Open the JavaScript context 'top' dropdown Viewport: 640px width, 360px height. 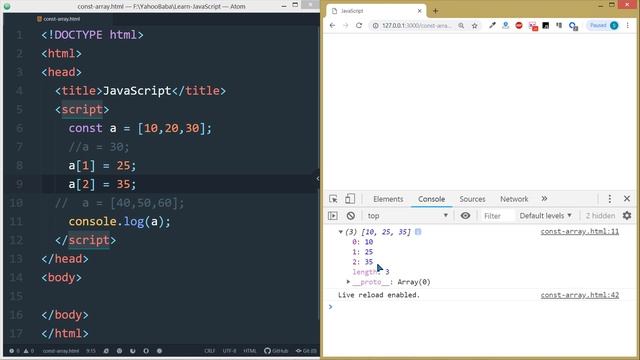coord(407,216)
